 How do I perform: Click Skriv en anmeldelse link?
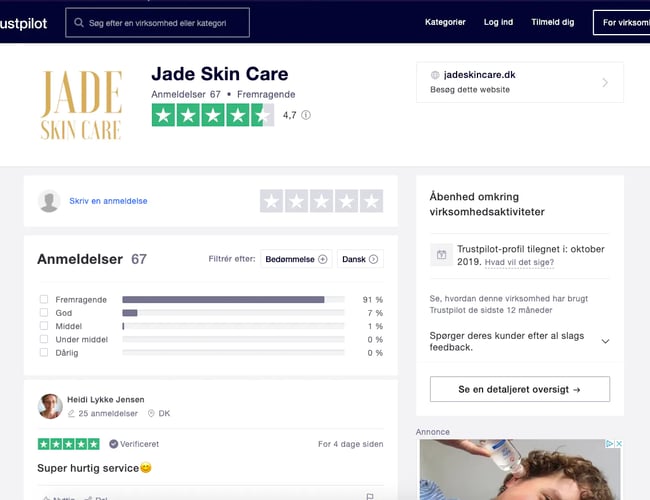coord(108,201)
